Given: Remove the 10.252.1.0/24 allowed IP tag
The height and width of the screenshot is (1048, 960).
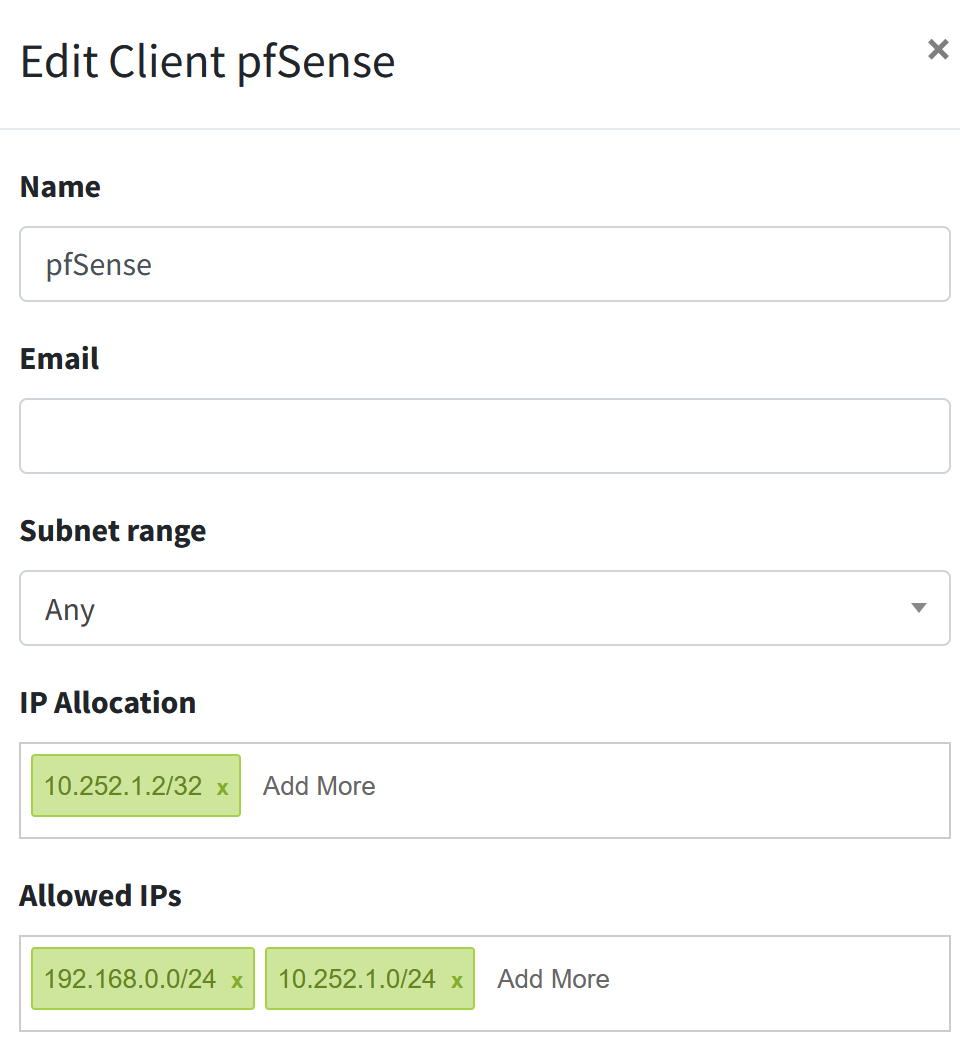Looking at the screenshot, I should [457, 981].
